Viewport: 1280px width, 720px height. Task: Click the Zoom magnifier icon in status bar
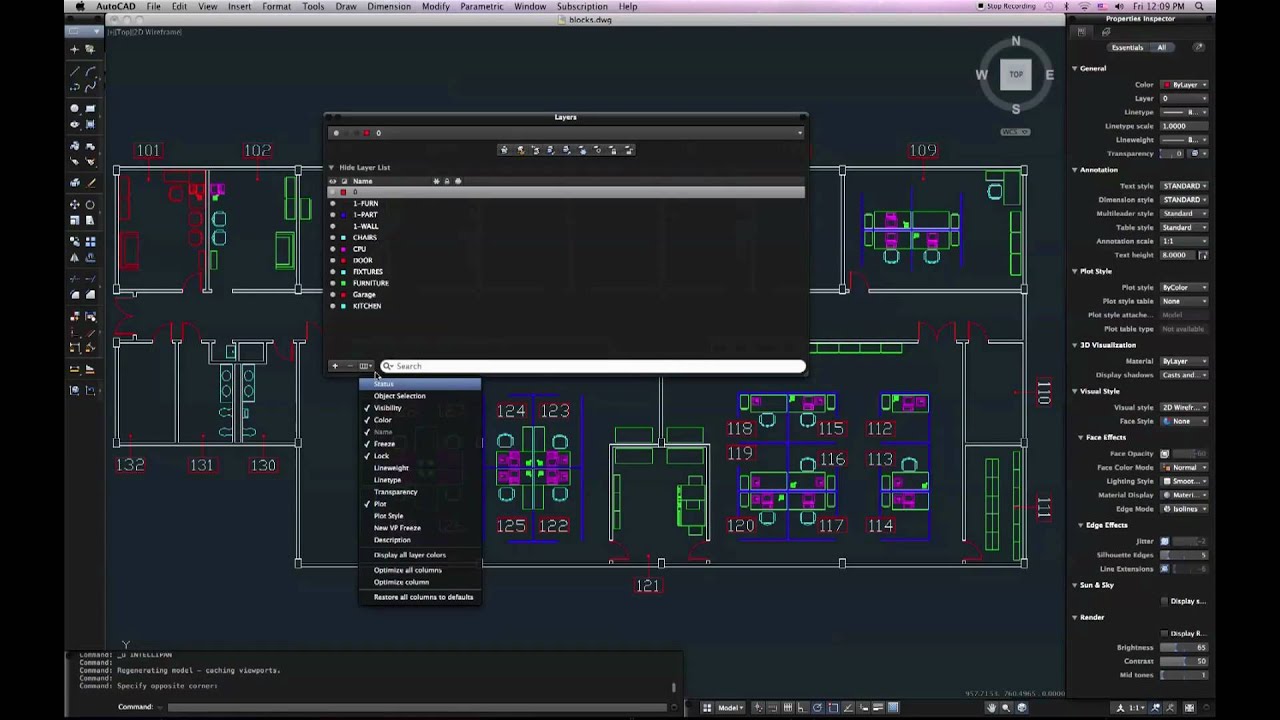pos(1006,708)
